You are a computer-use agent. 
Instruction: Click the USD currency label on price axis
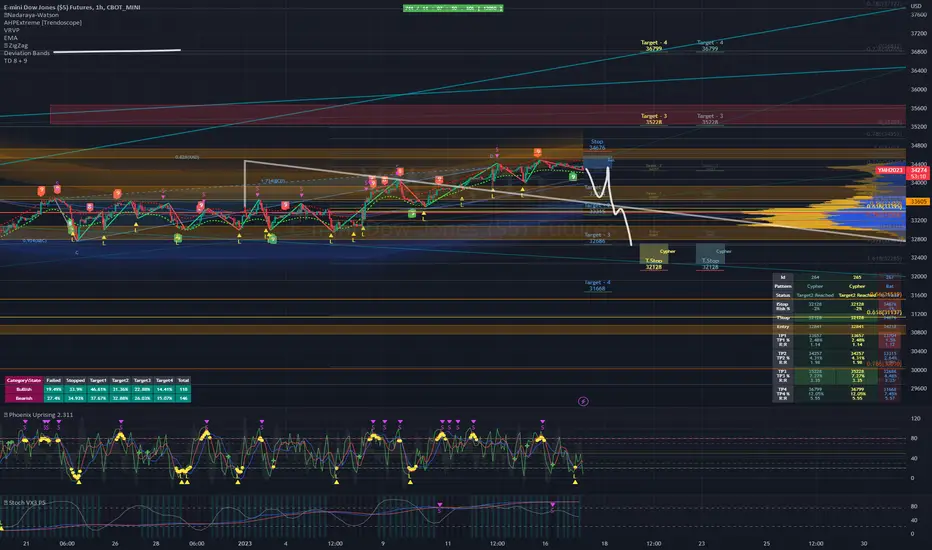(x=916, y=6)
